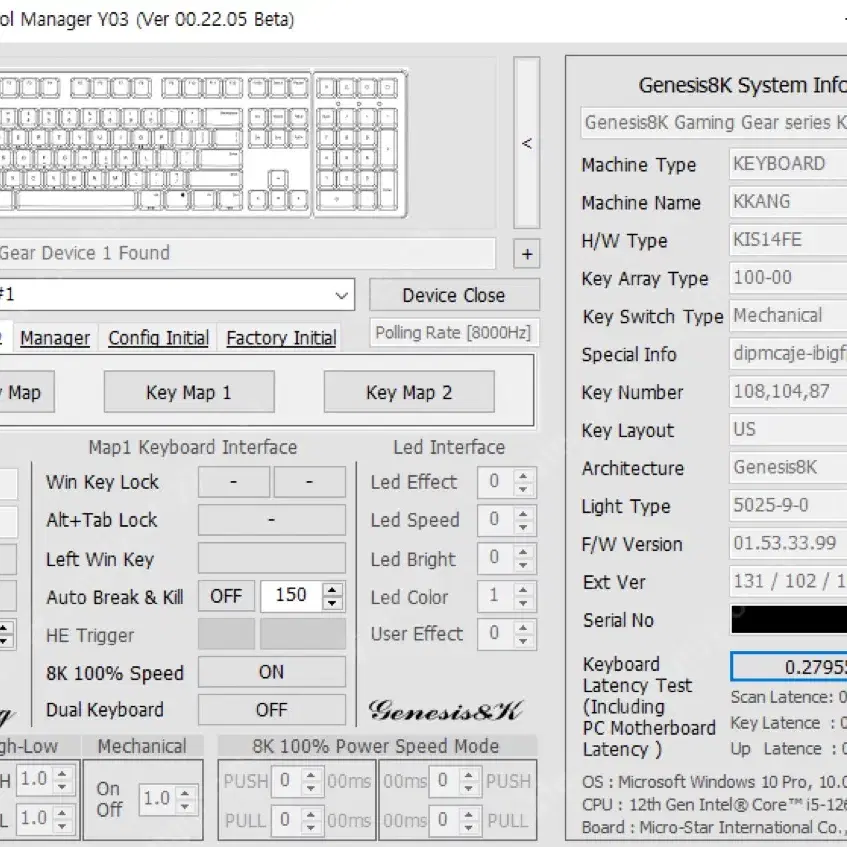Decrease the Led Speed value
This screenshot has height=847, width=847.
click(x=523, y=527)
